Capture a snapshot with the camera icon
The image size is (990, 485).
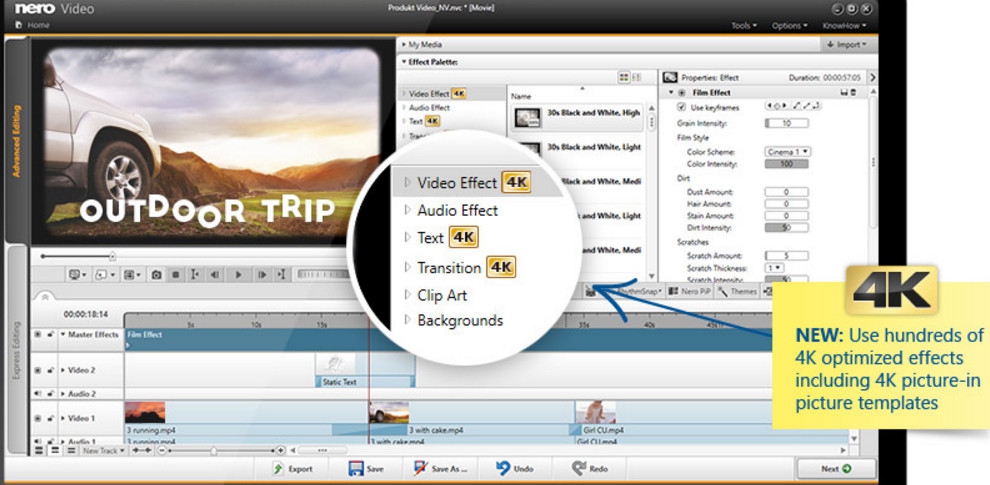point(156,275)
